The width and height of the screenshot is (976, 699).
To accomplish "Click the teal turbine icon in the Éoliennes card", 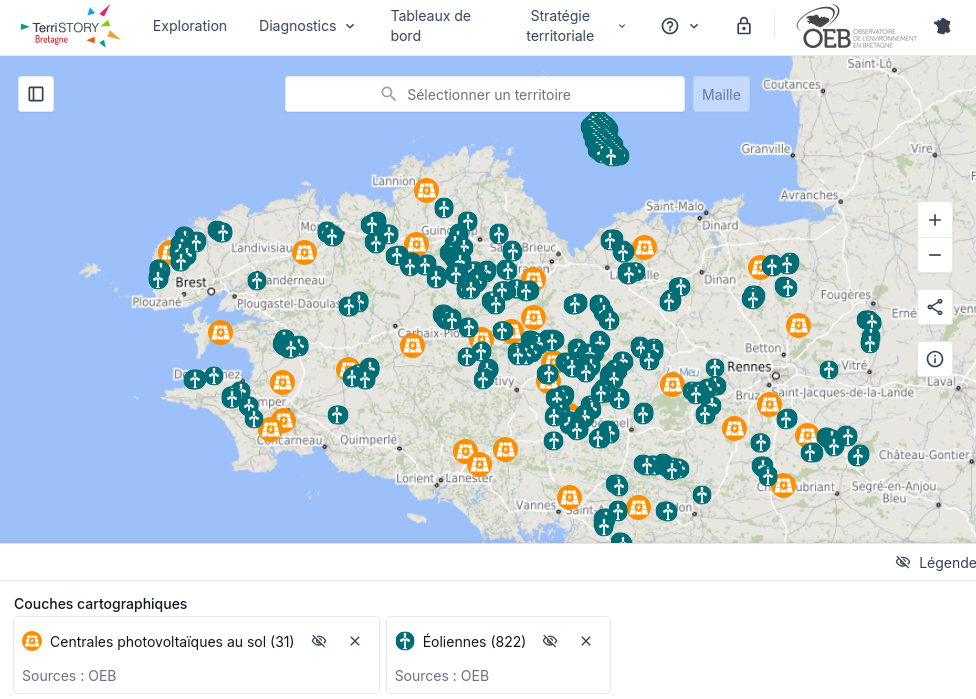I will pos(405,641).
